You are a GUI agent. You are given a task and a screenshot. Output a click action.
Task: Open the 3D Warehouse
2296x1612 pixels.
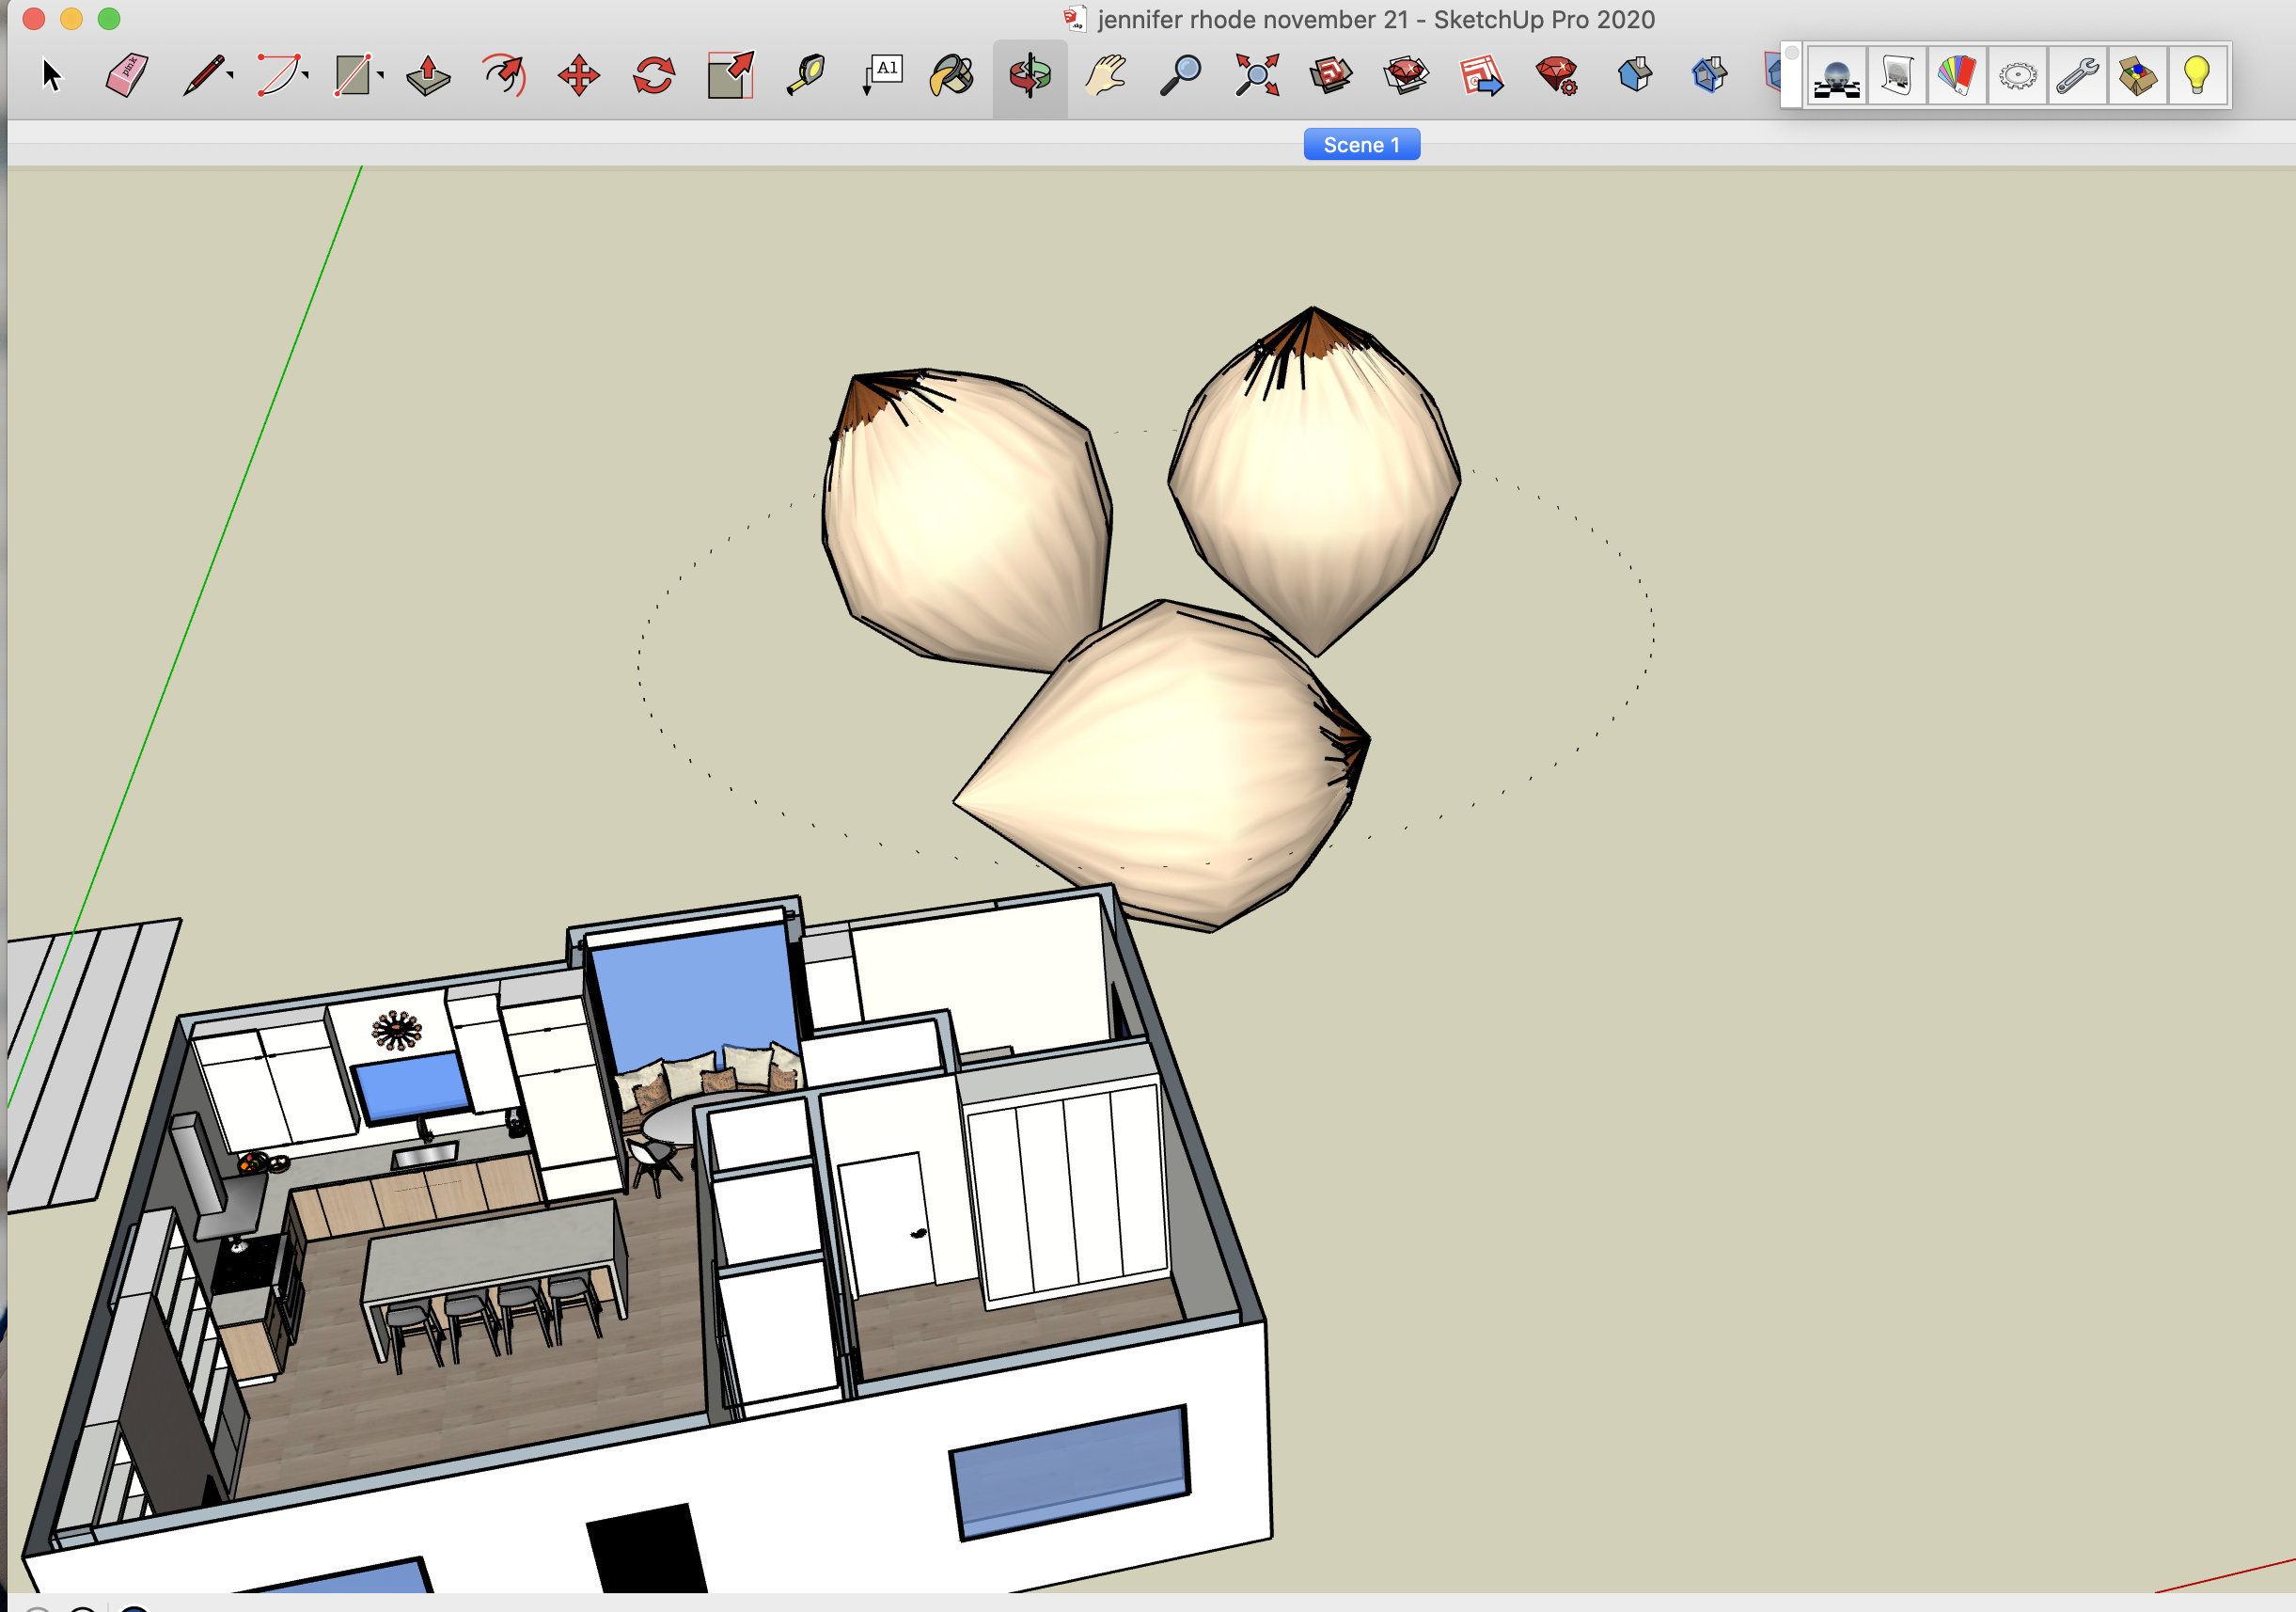pos(1331,75)
